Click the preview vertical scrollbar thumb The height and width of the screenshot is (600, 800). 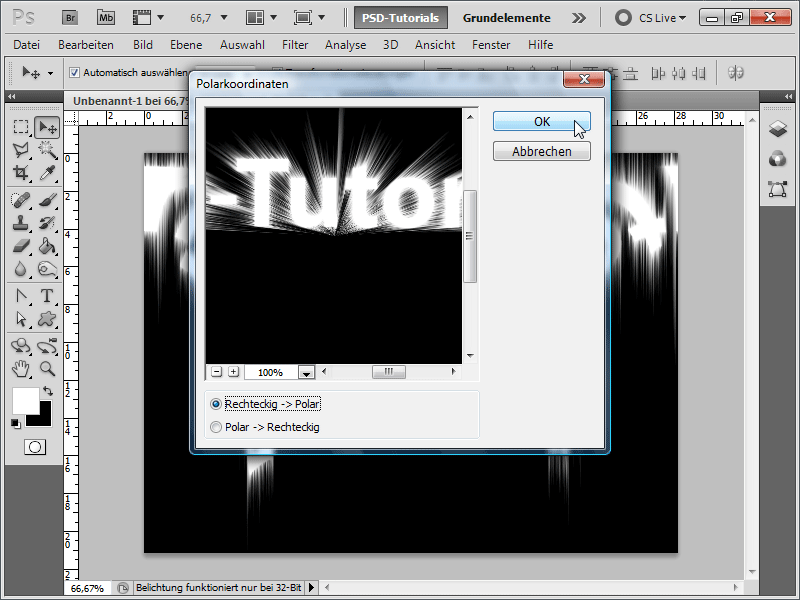[470, 236]
